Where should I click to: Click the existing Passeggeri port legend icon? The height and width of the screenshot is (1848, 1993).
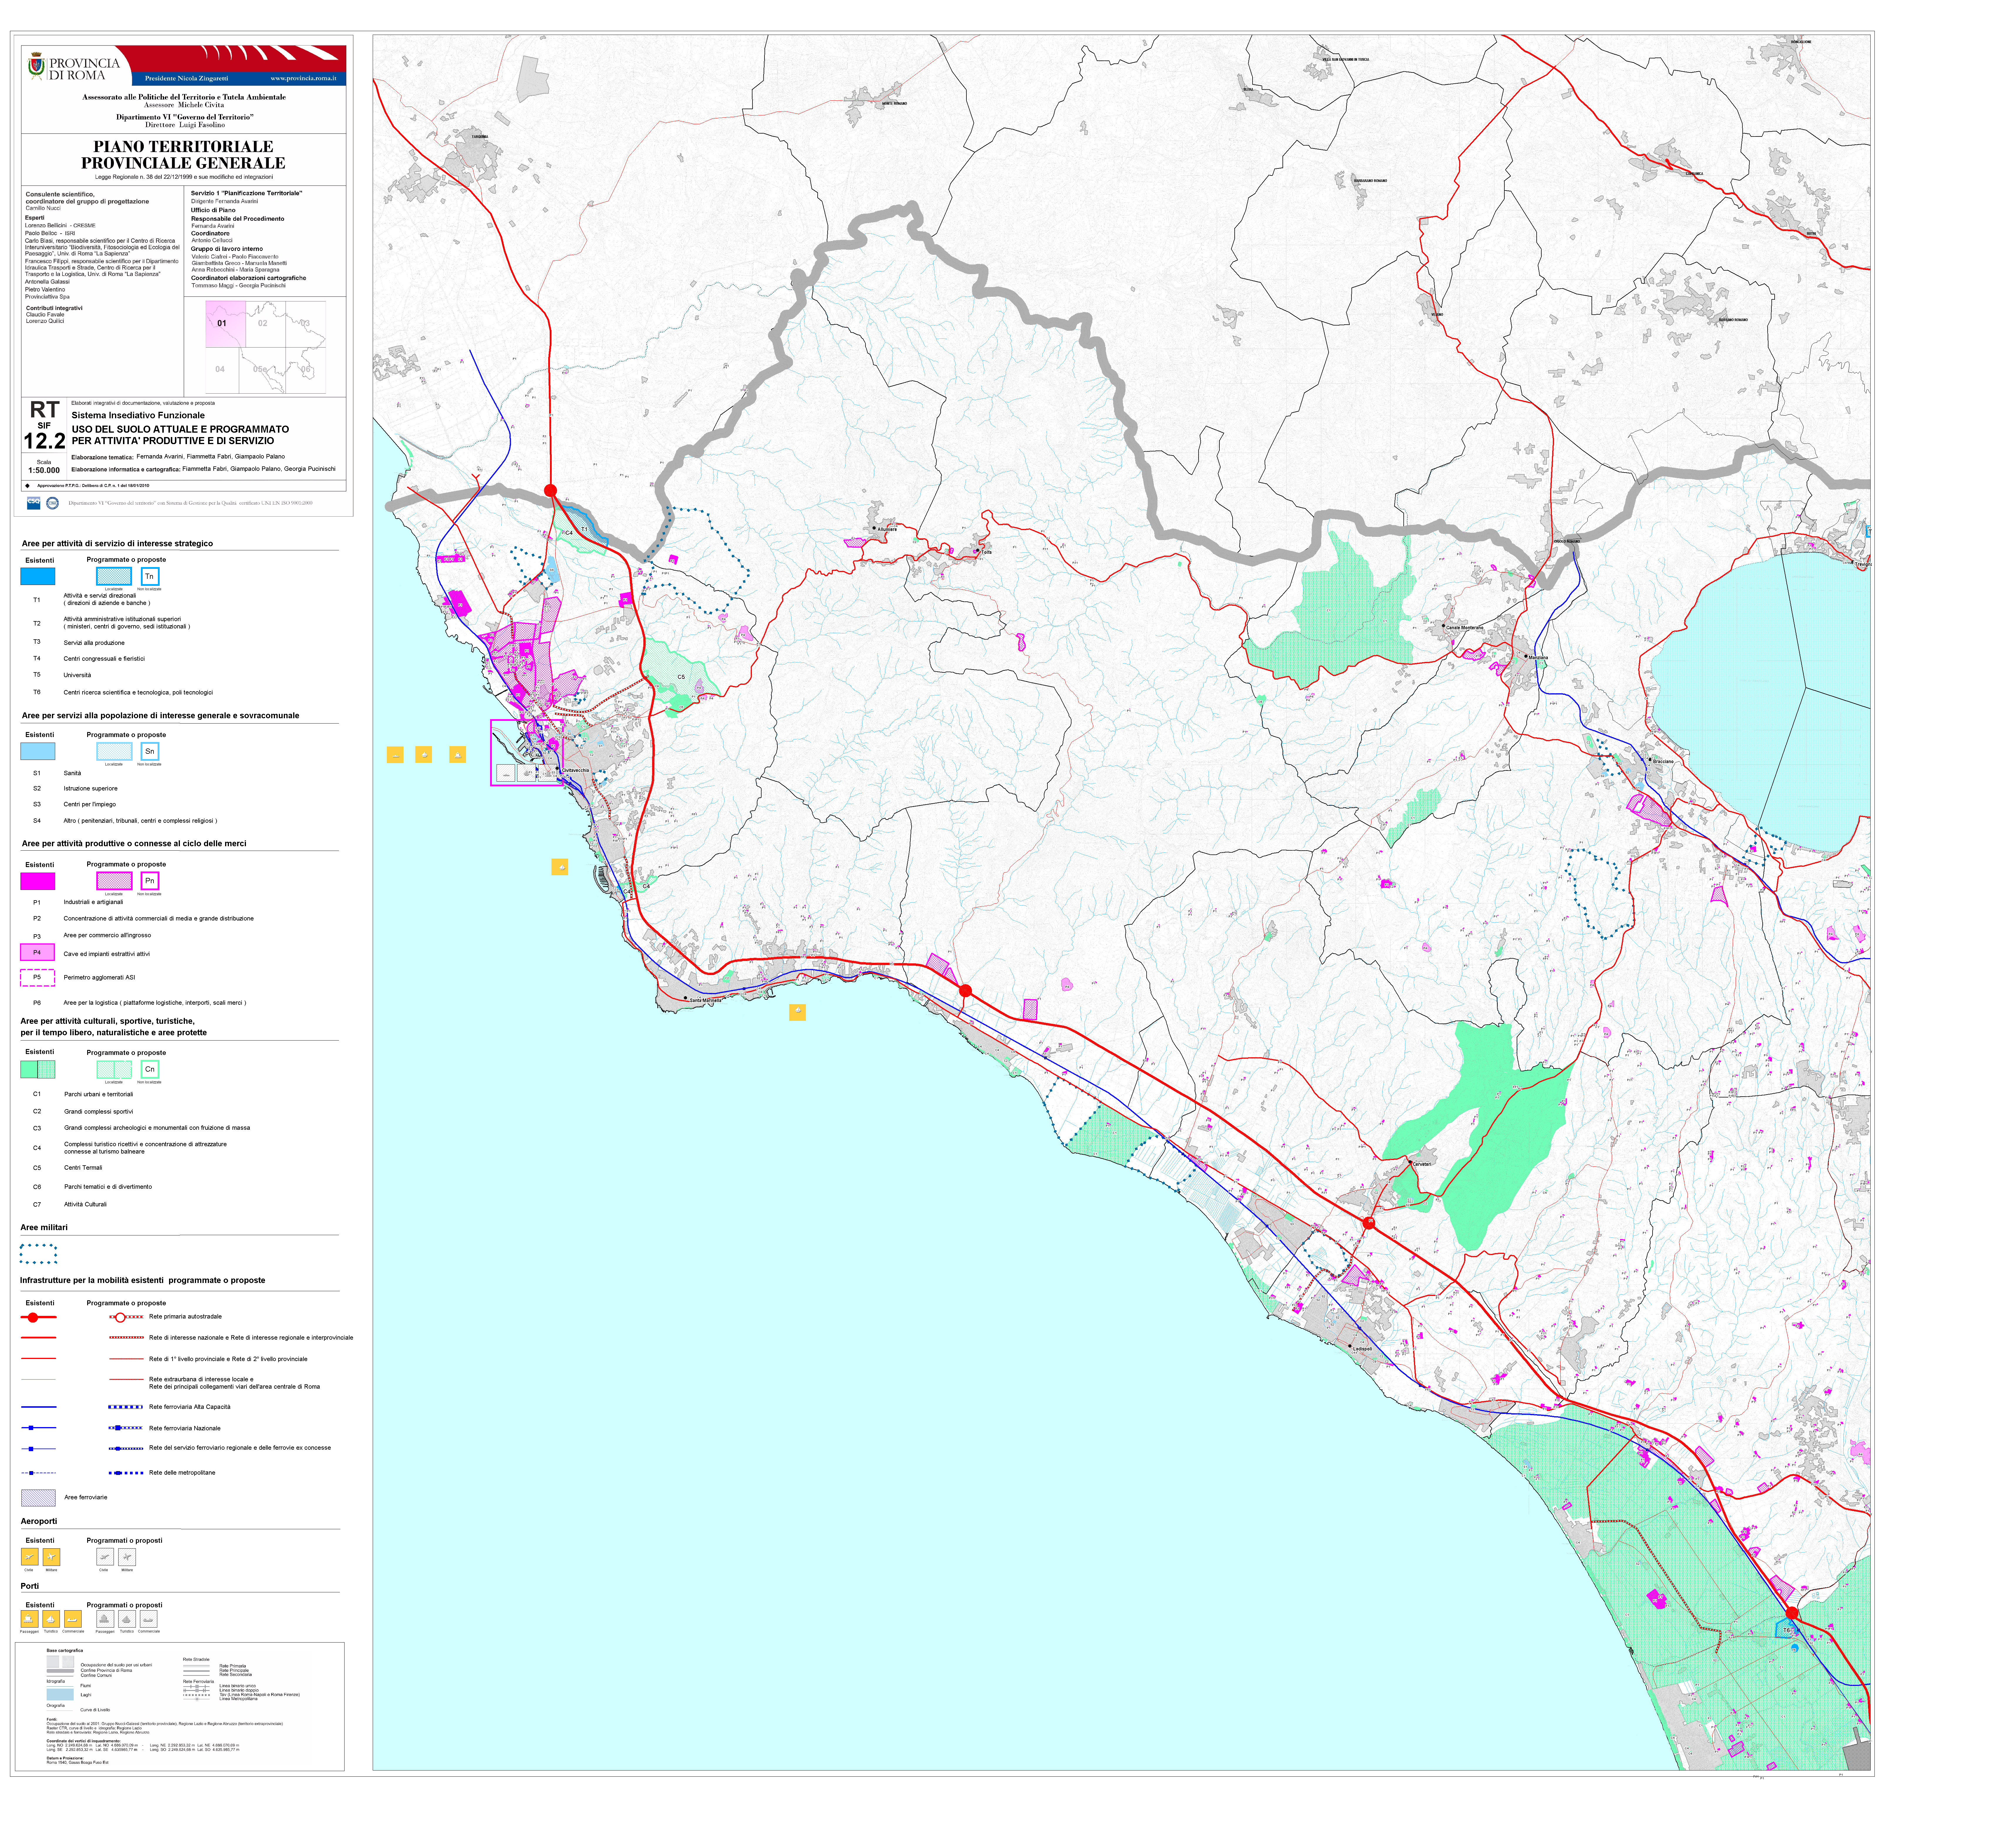(x=30, y=1619)
